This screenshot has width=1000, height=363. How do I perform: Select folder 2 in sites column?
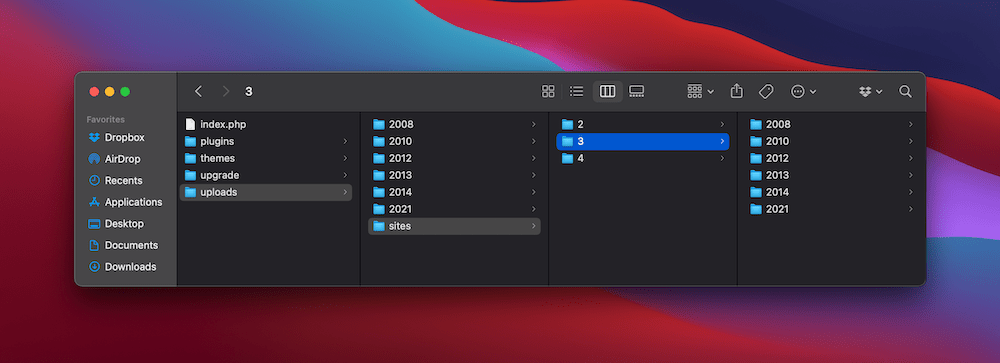643,124
